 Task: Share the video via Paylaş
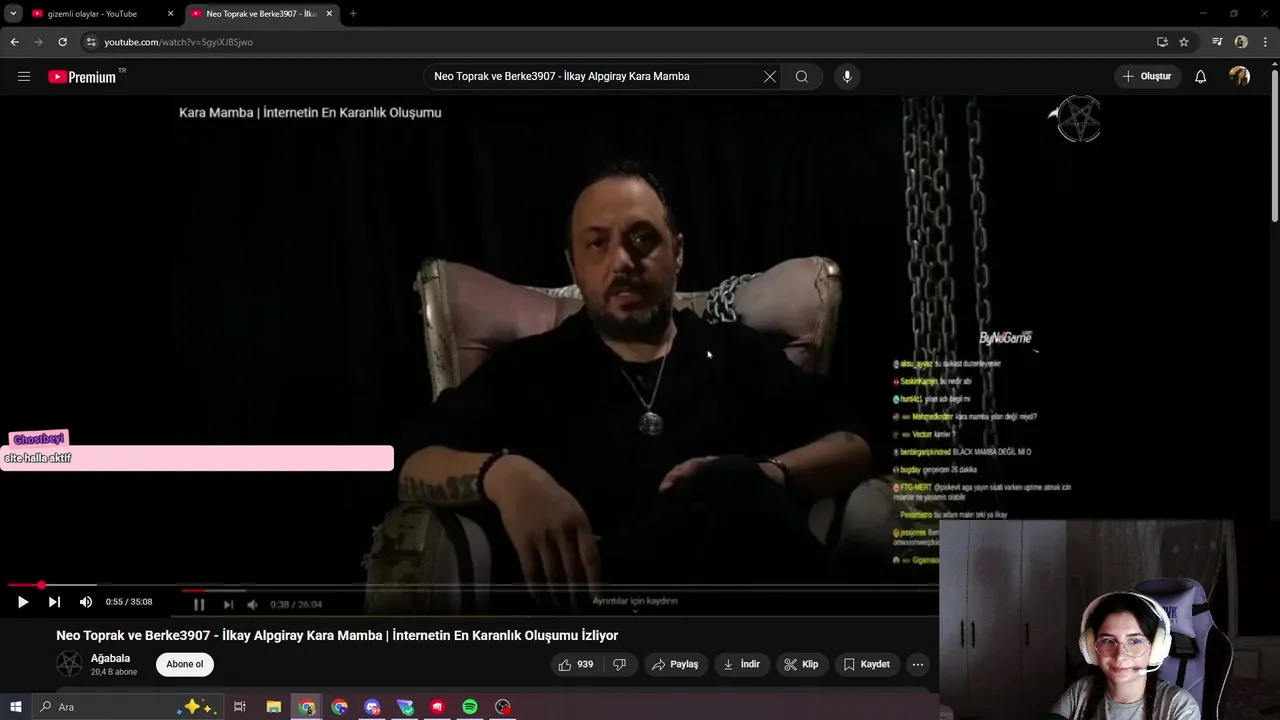(675, 664)
